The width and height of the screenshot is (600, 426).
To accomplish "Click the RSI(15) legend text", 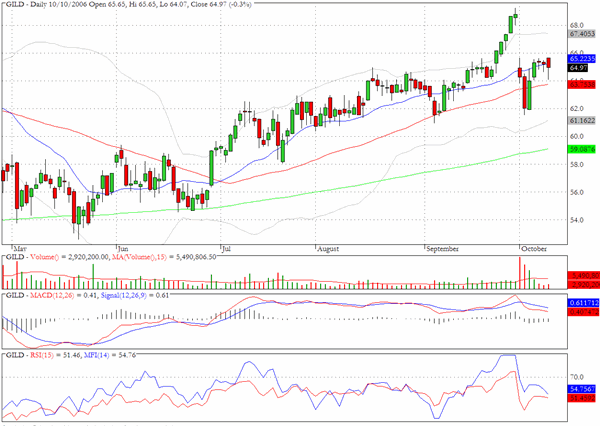I will click(42, 355).
